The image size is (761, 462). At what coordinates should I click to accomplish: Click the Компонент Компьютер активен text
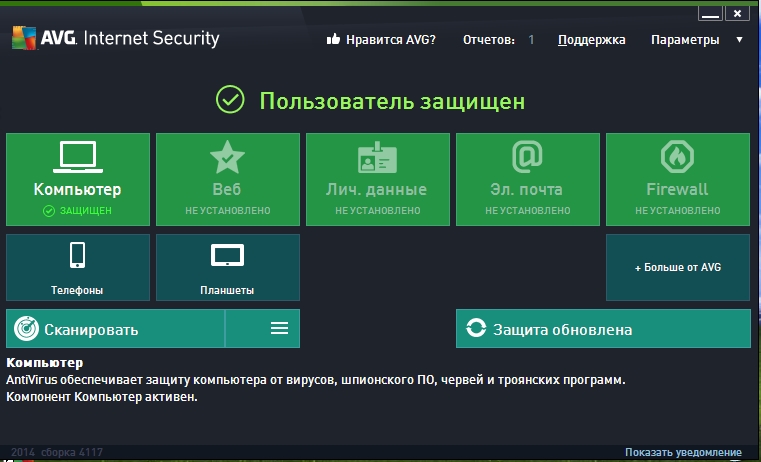pos(102,397)
